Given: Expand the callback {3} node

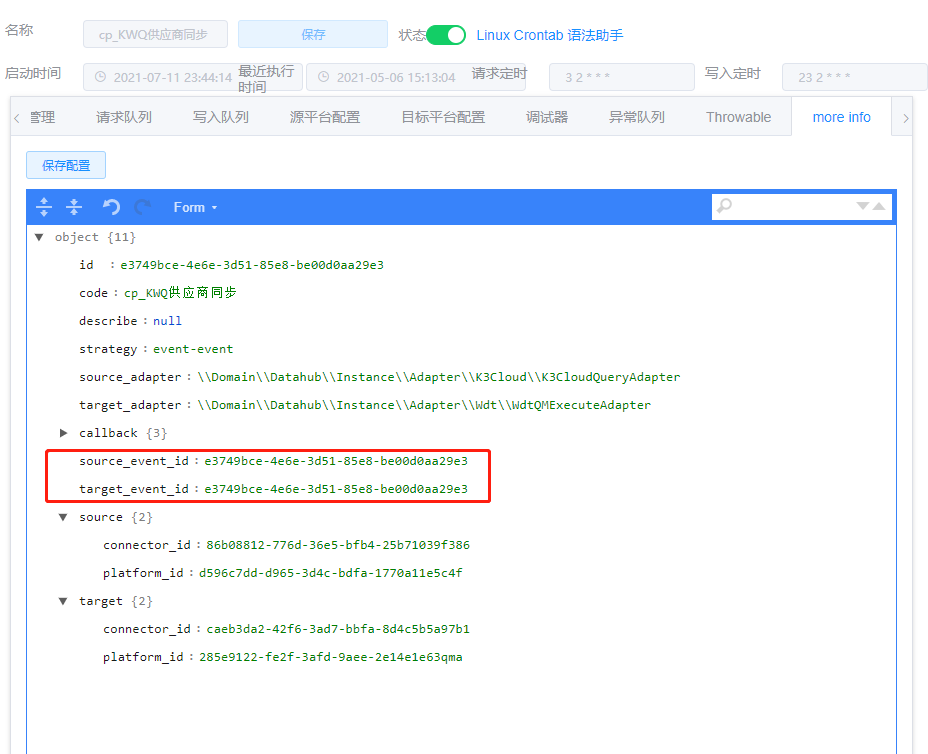Looking at the screenshot, I should pos(63,433).
